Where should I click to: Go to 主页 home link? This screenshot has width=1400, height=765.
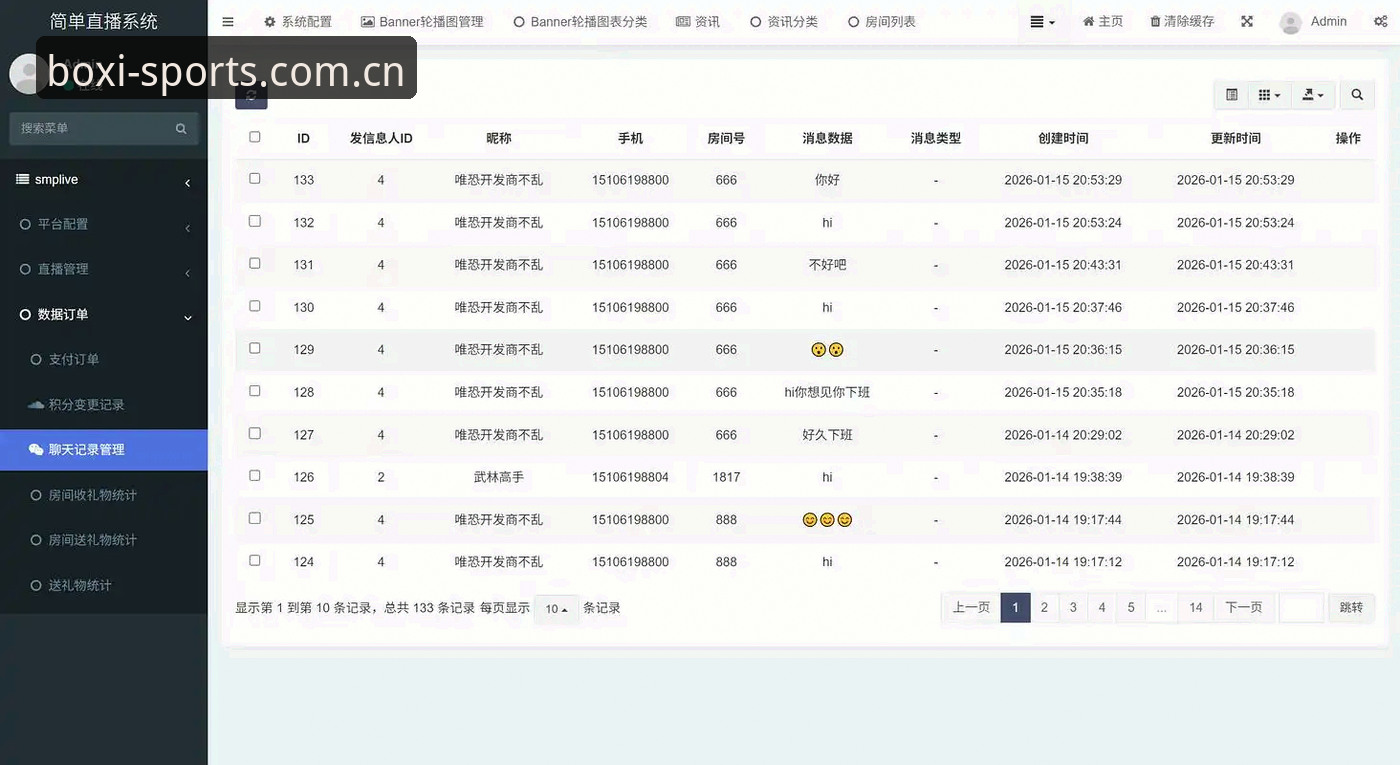click(x=1103, y=22)
